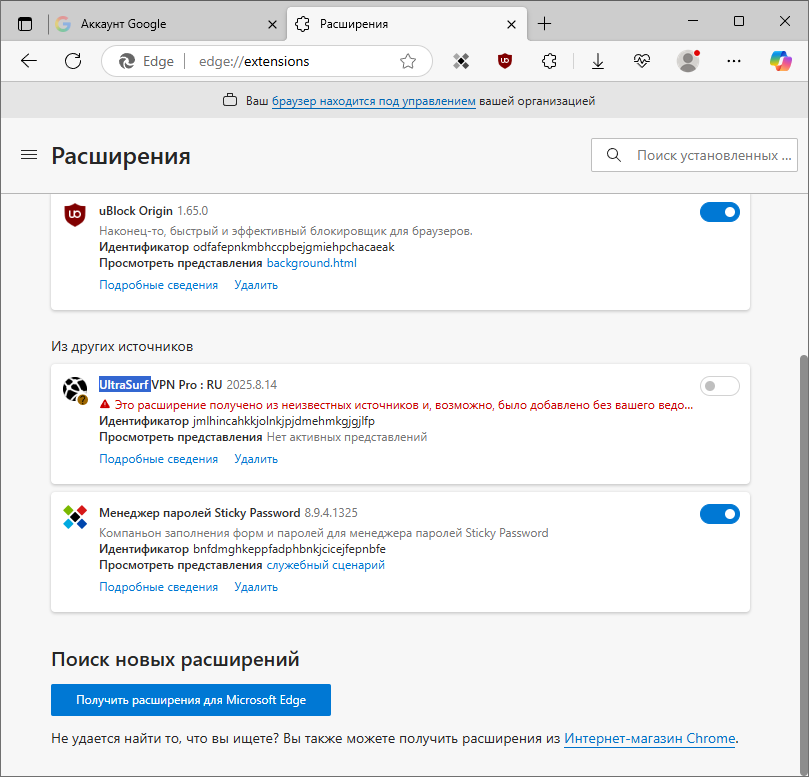Close the Расширения tab
Image resolution: width=809 pixels, height=777 pixels.
[511, 24]
